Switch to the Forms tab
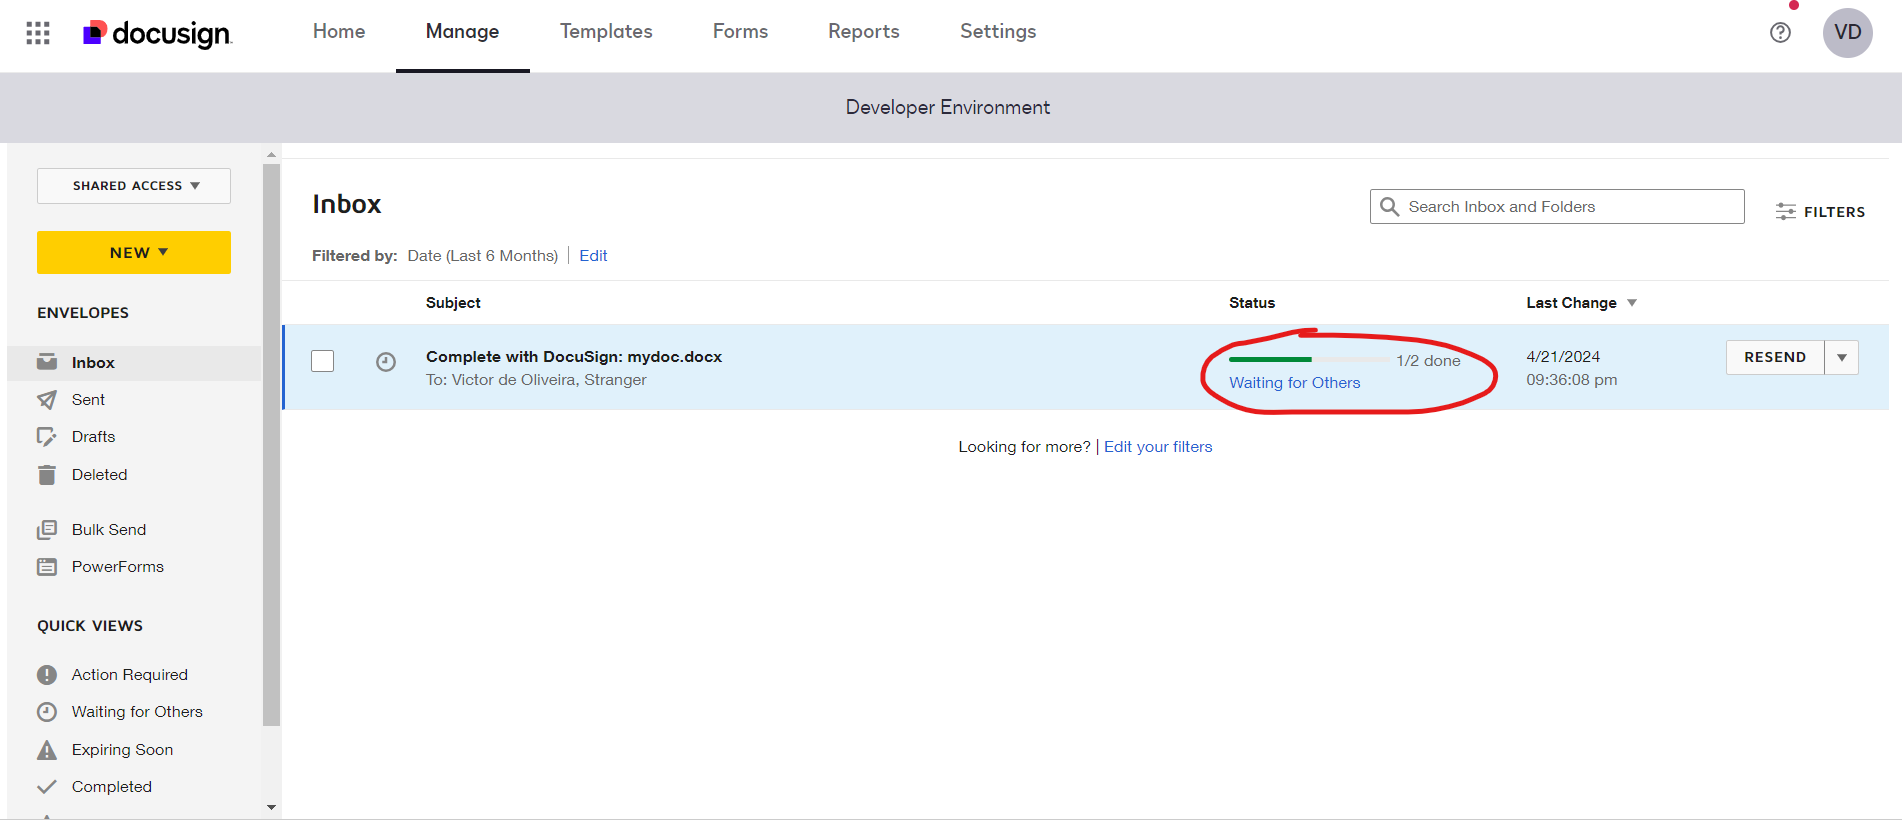The height and width of the screenshot is (820, 1902). point(740,32)
